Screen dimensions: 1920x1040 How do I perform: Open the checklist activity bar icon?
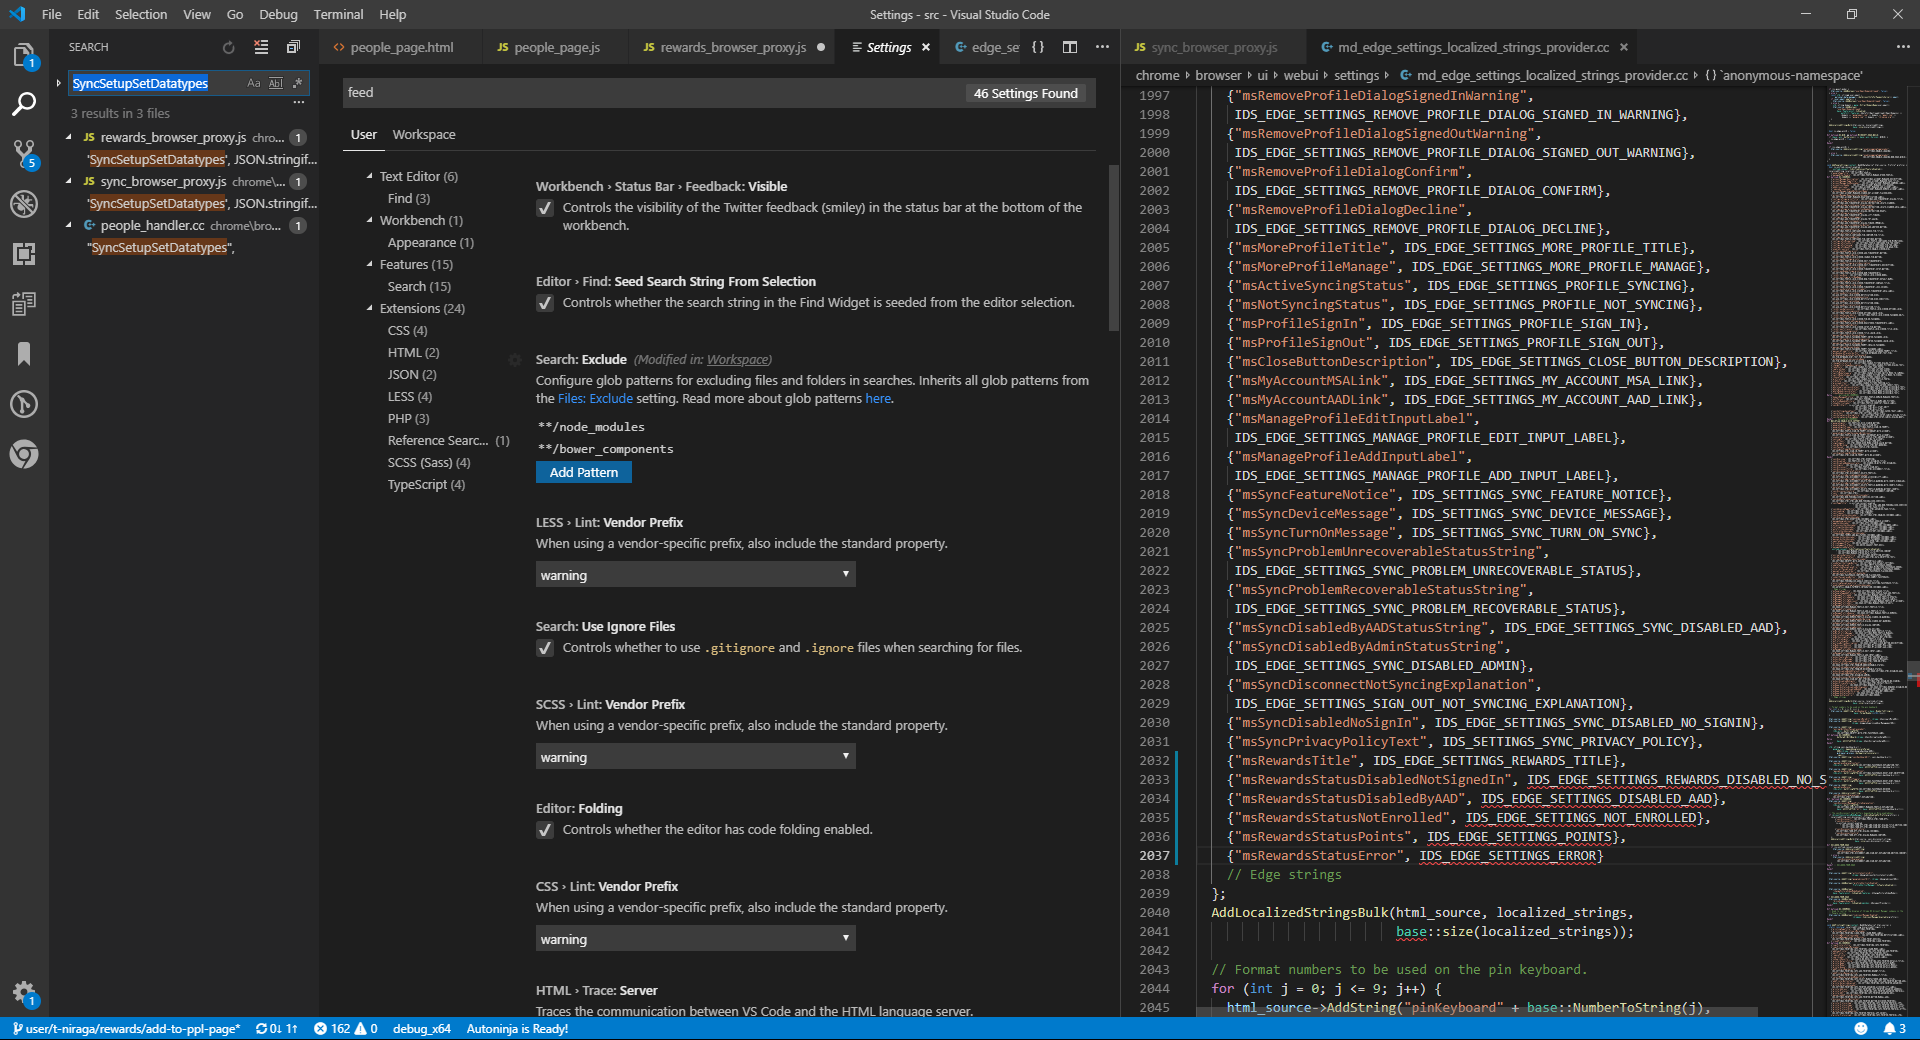(x=24, y=304)
